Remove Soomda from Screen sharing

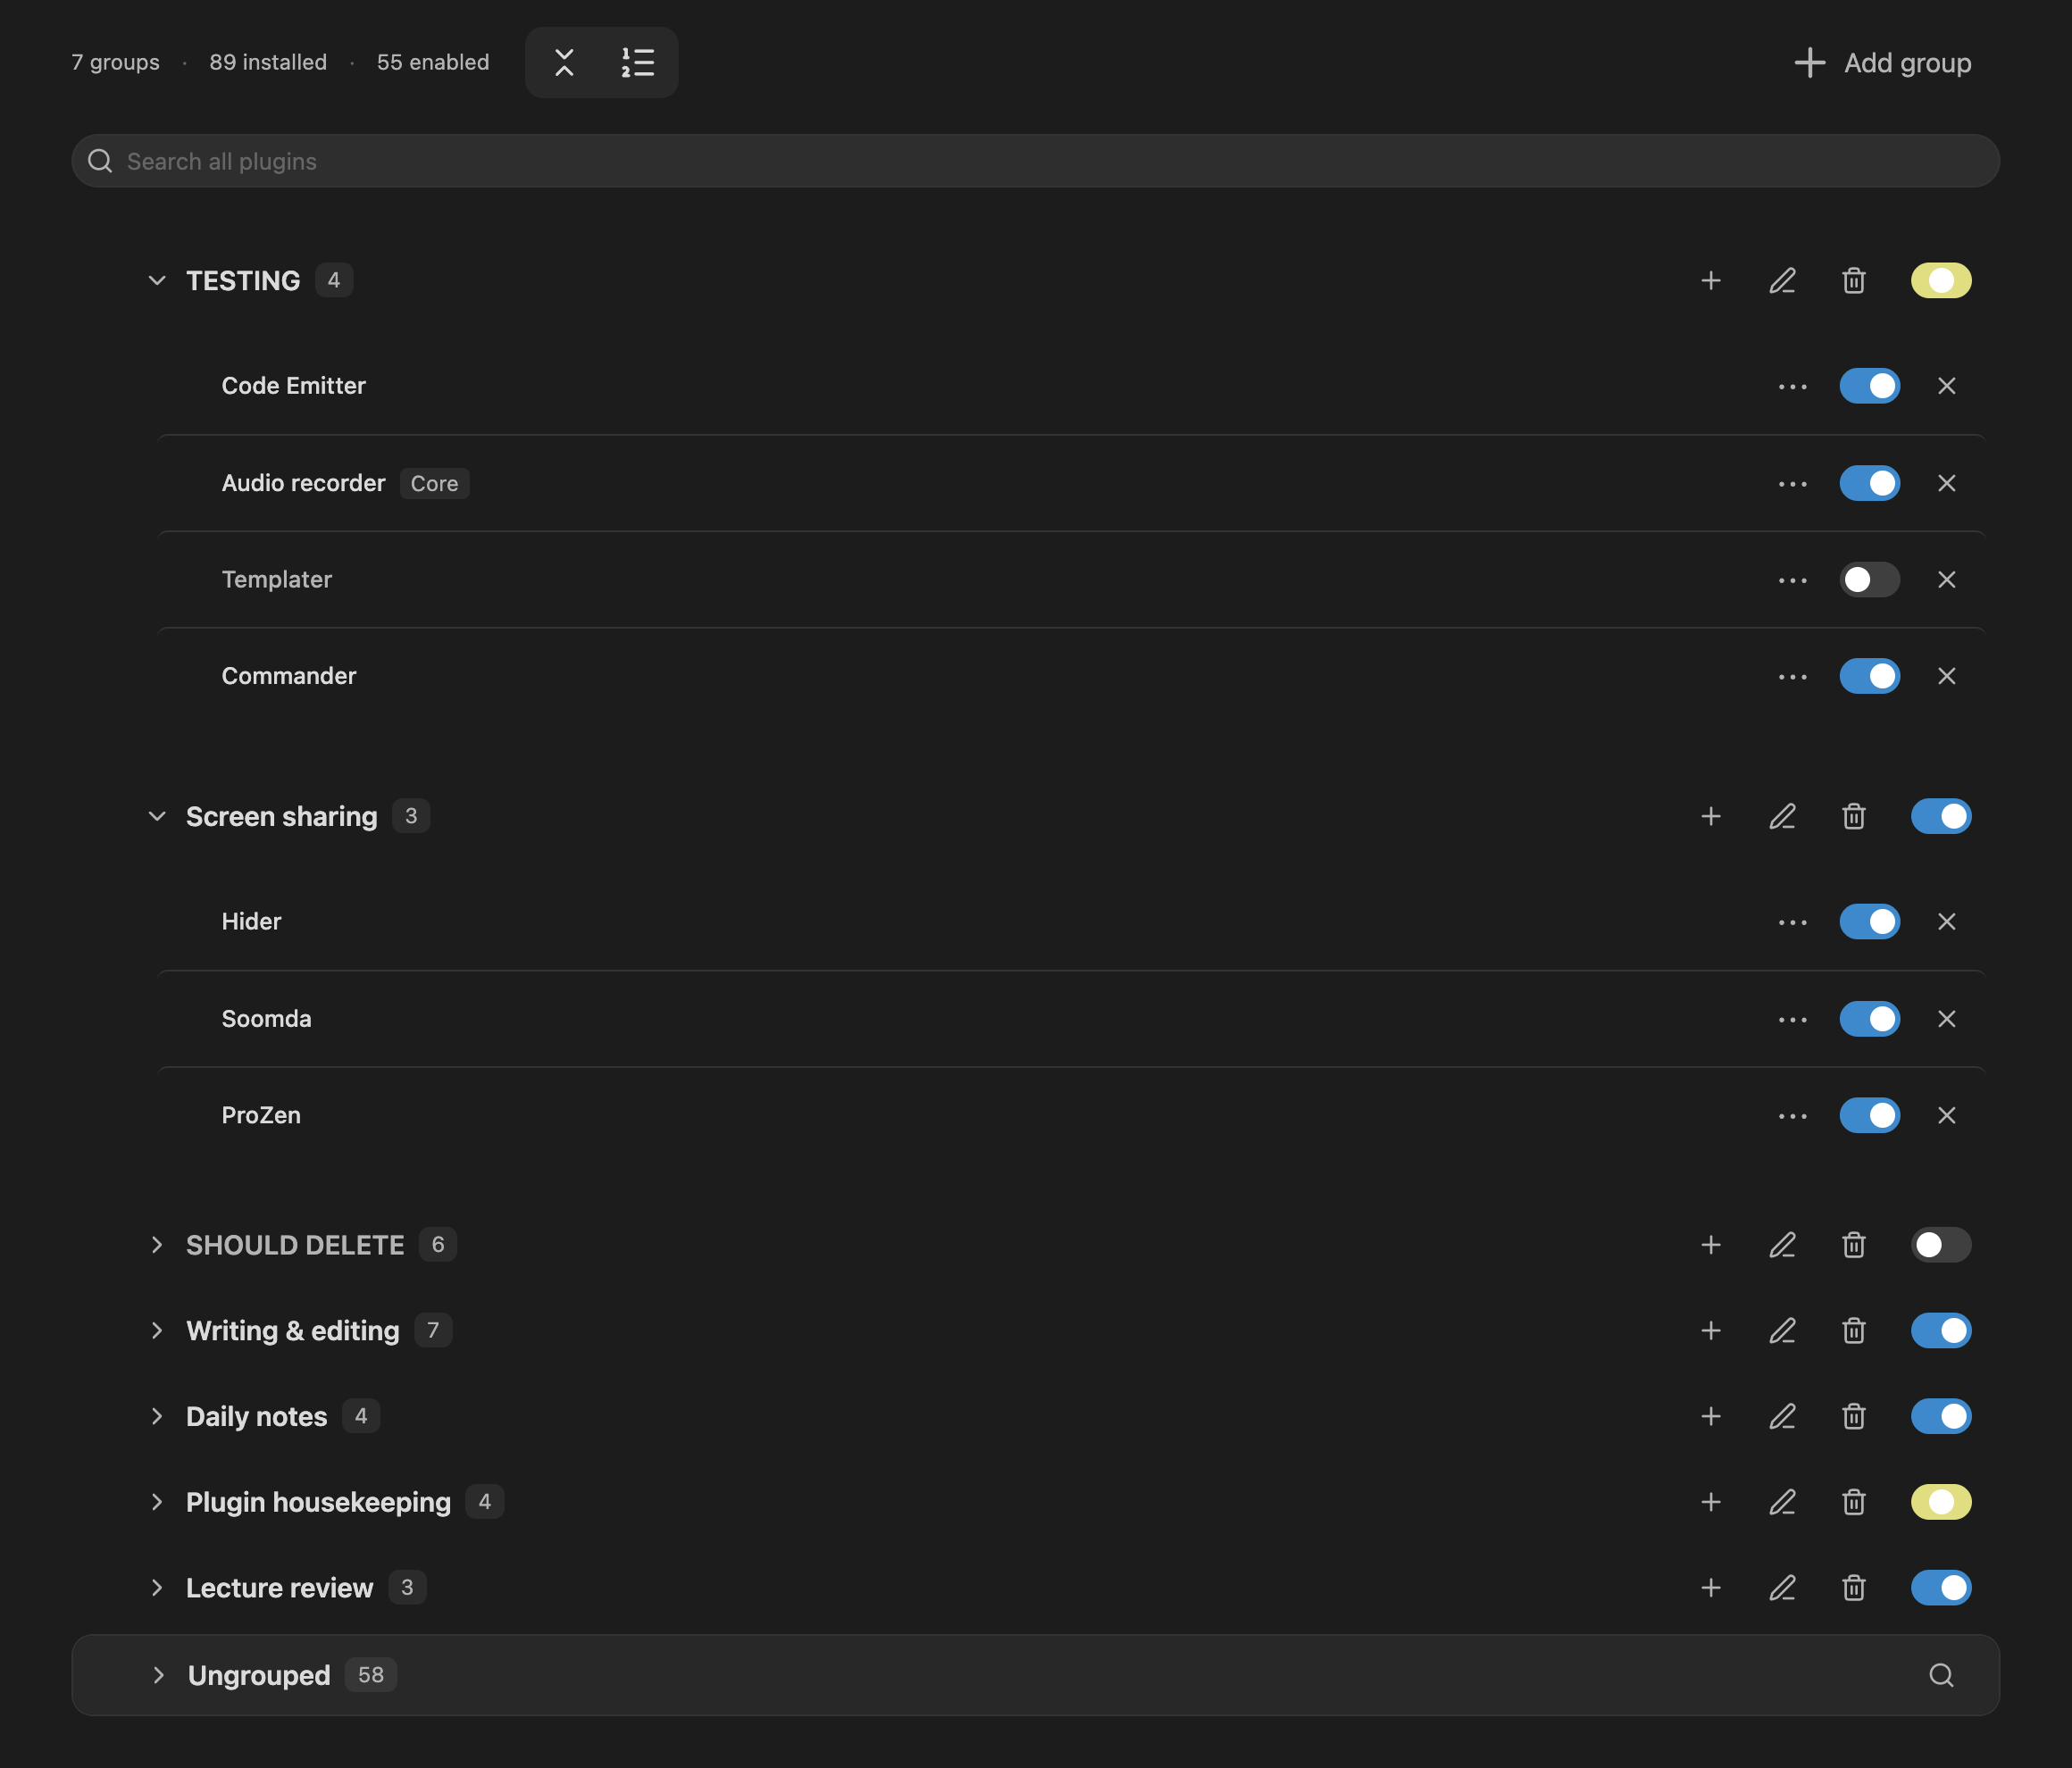(1946, 1018)
